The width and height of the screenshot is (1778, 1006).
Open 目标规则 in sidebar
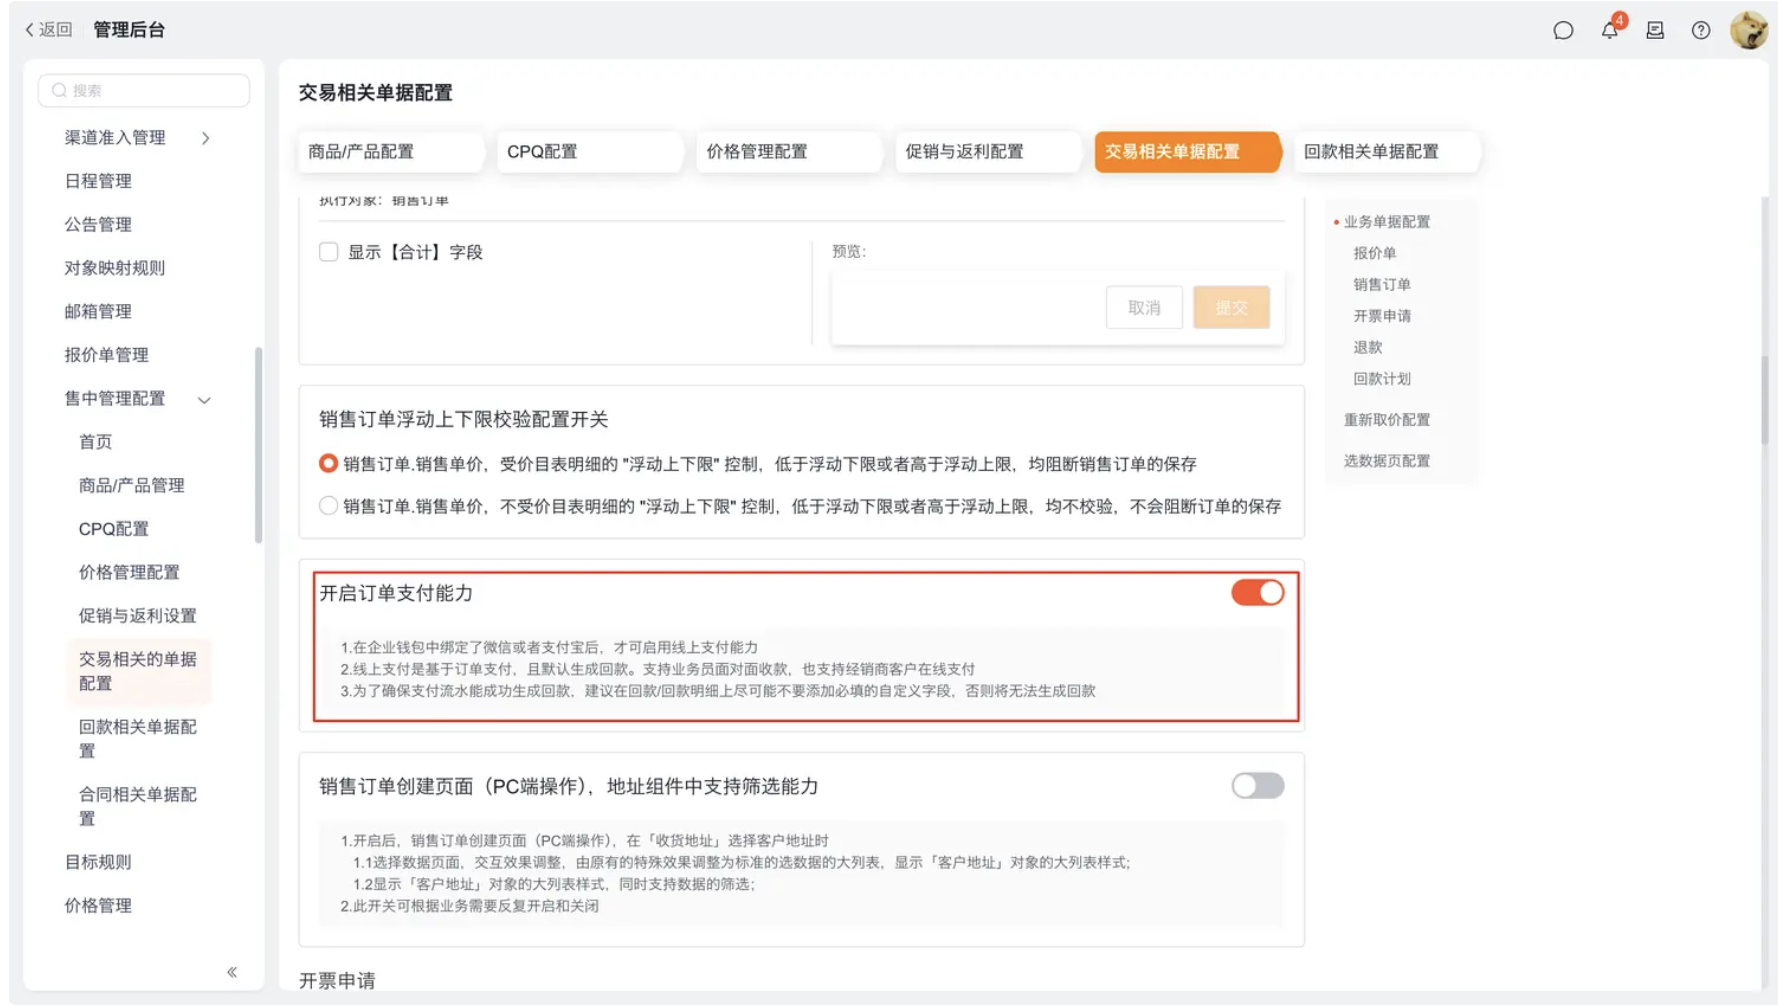98,862
